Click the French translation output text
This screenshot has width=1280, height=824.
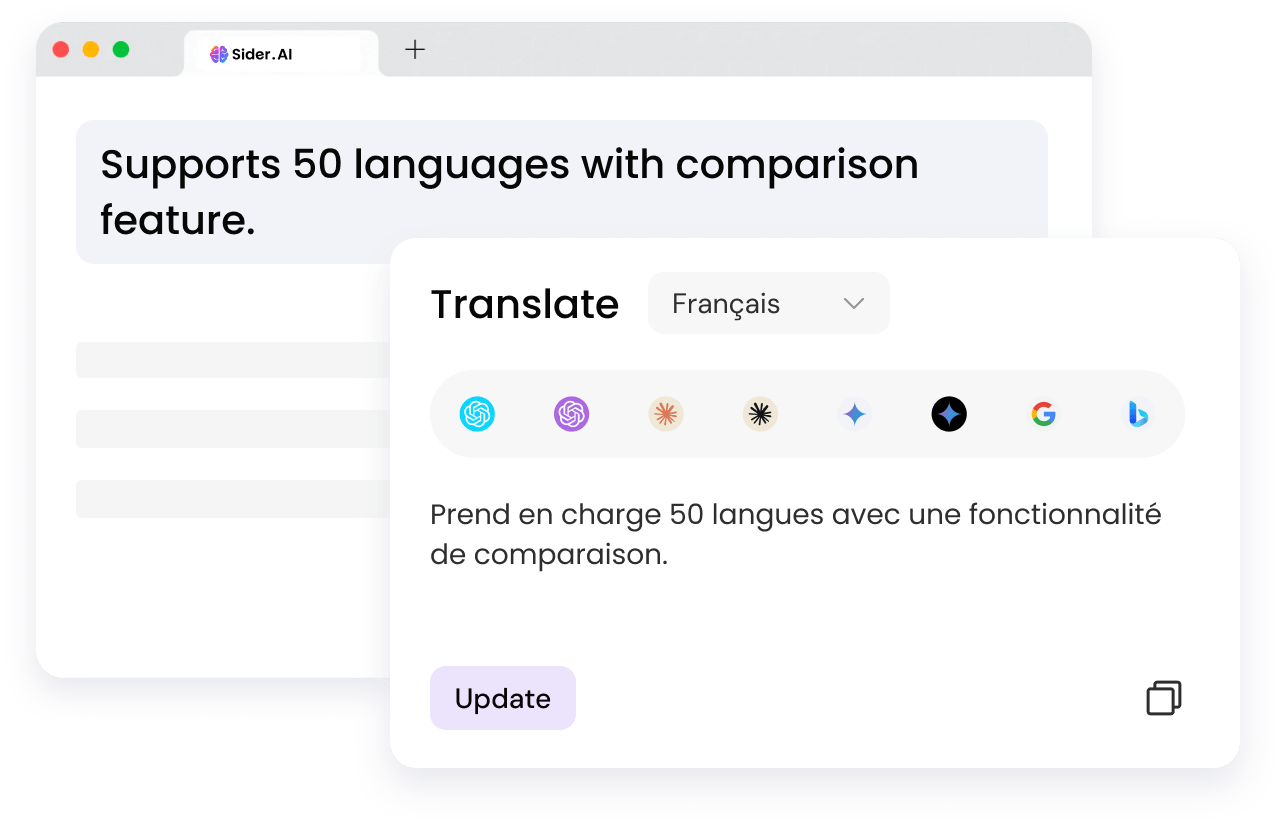(796, 534)
